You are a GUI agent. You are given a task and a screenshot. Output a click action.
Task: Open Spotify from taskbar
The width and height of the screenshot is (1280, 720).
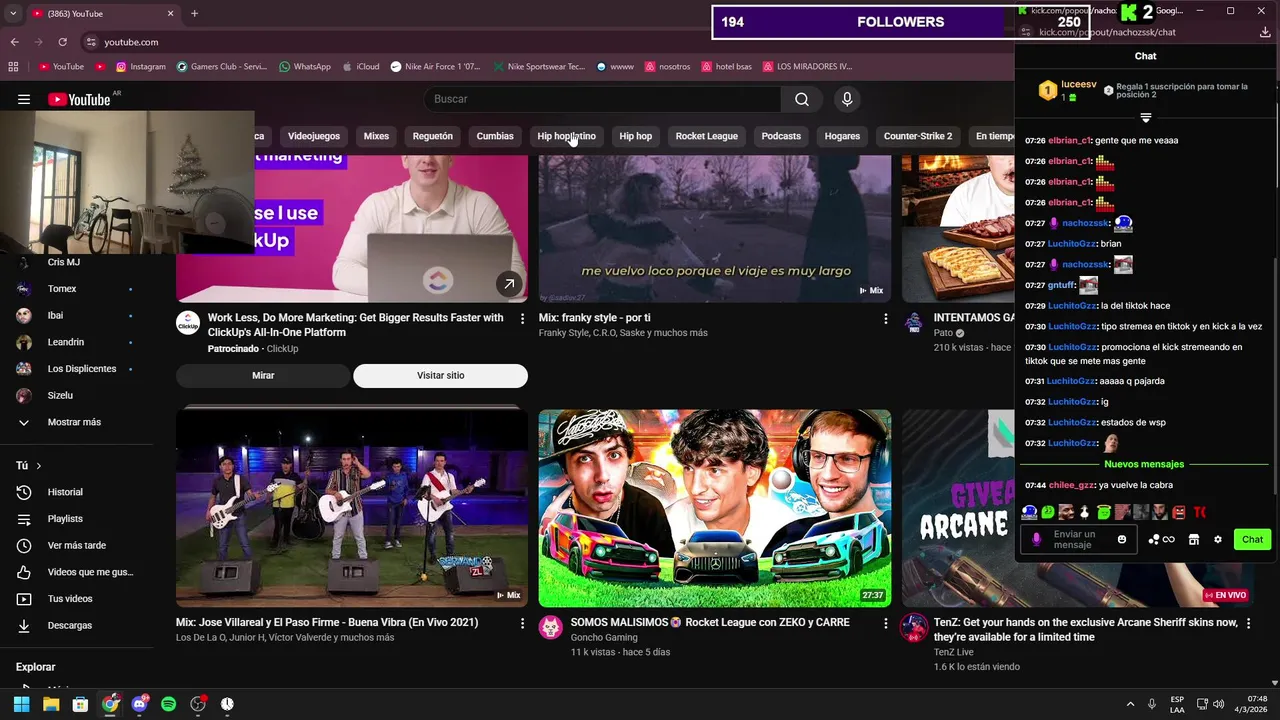pyautogui.click(x=169, y=704)
